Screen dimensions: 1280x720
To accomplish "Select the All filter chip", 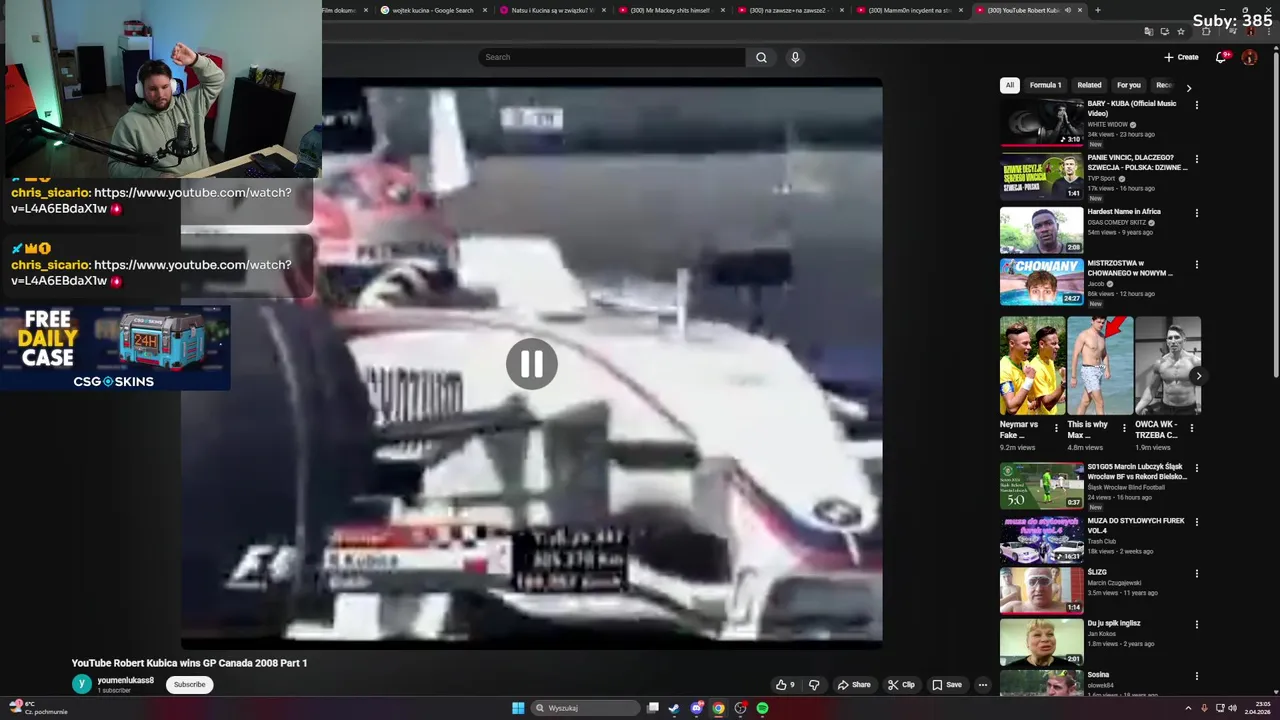I will (1009, 85).
